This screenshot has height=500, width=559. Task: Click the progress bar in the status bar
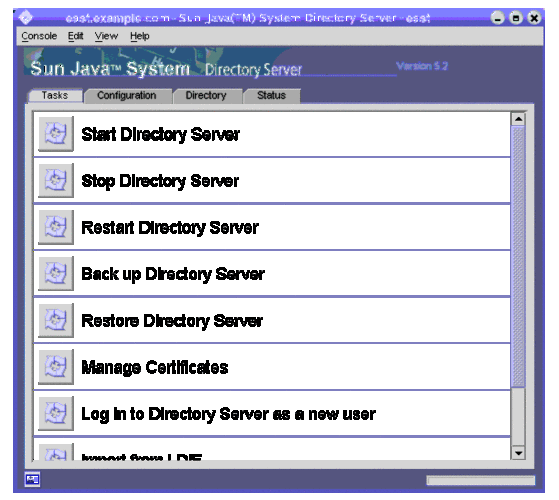(481, 480)
